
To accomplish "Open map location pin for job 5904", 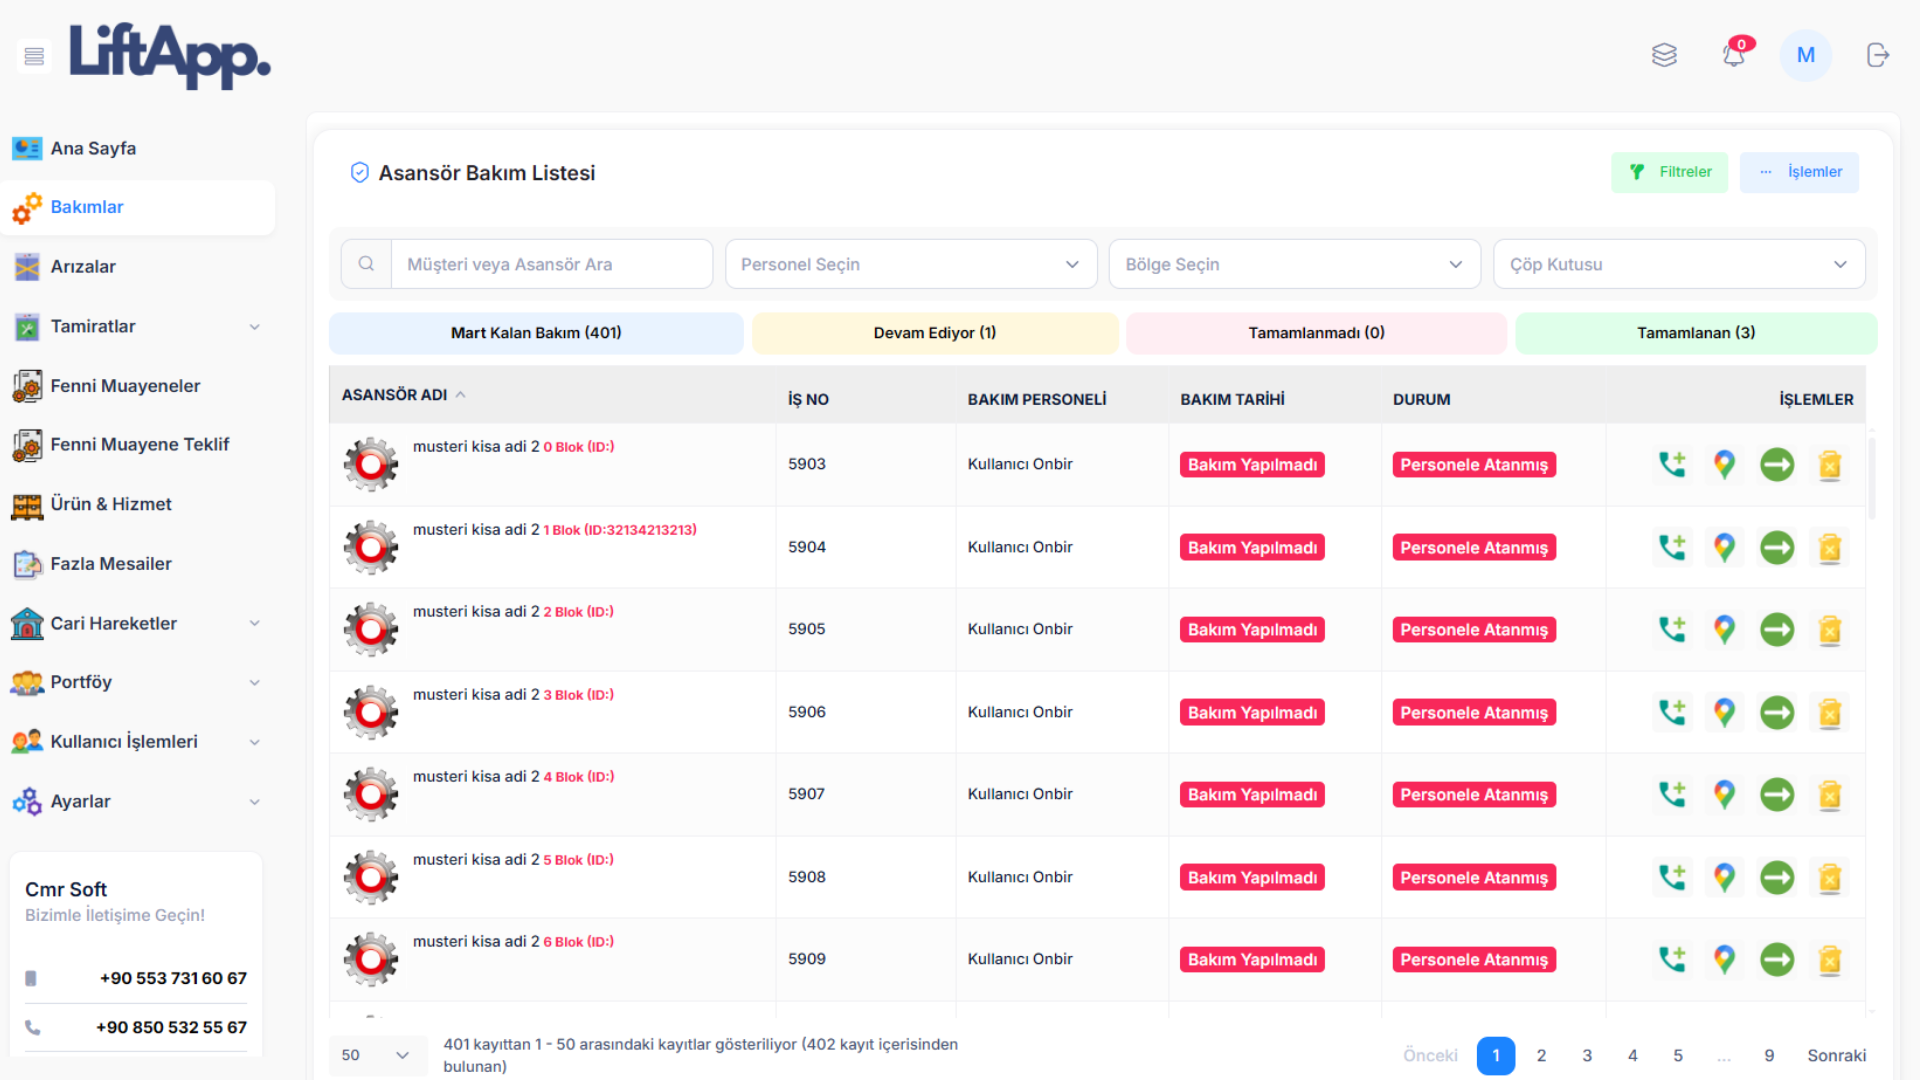I will (1724, 547).
